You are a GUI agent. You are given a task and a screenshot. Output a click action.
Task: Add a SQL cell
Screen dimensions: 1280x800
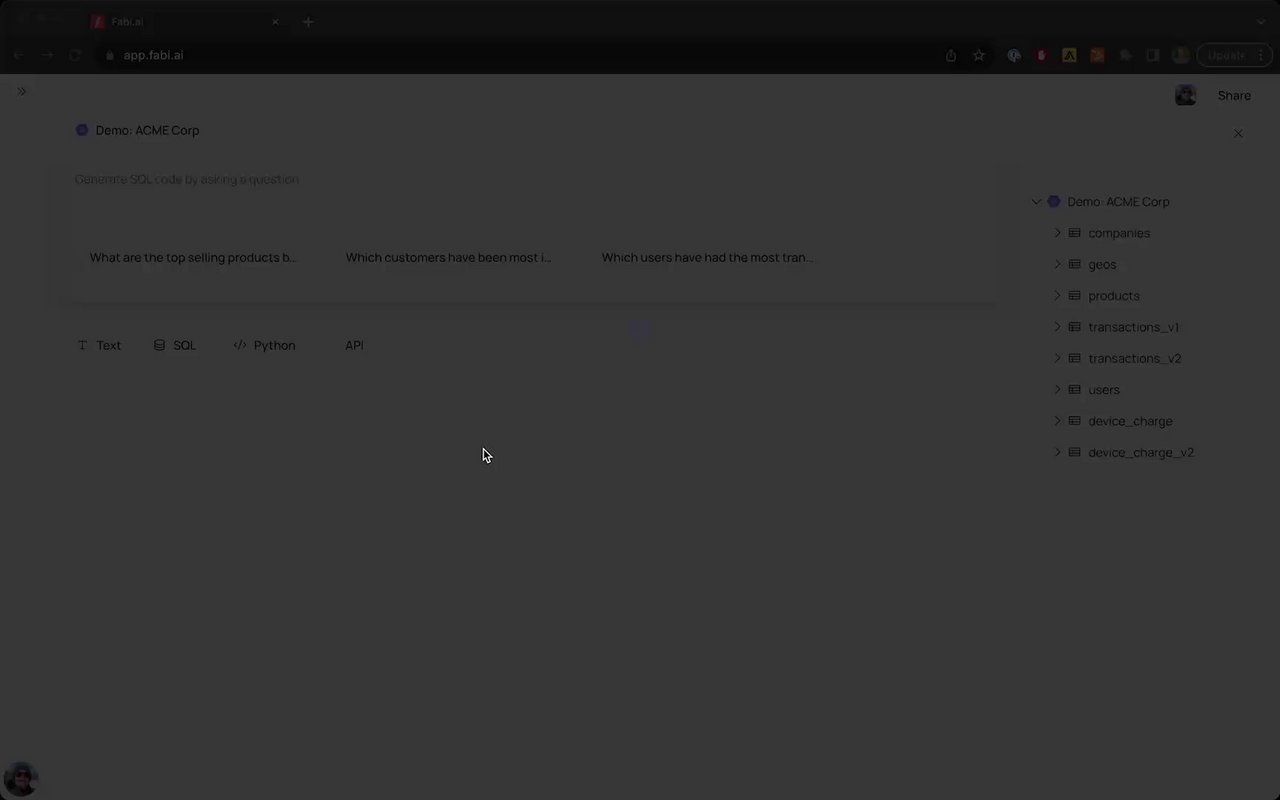point(175,345)
